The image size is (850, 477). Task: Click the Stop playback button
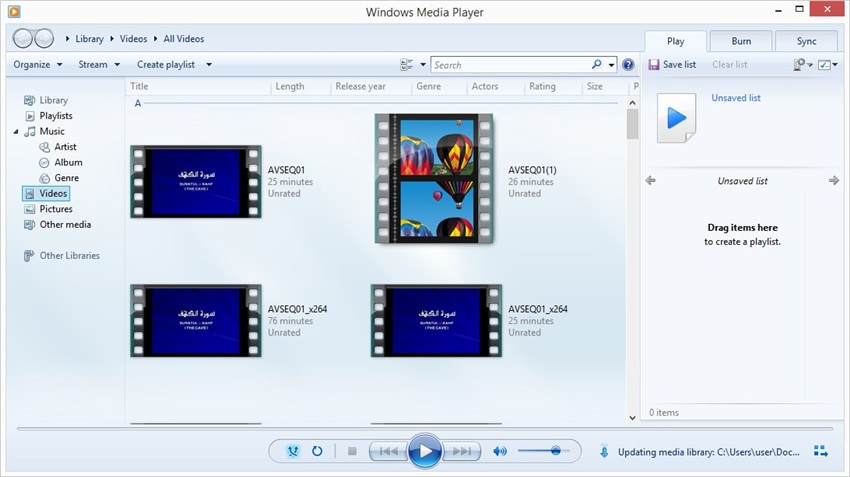click(x=352, y=451)
